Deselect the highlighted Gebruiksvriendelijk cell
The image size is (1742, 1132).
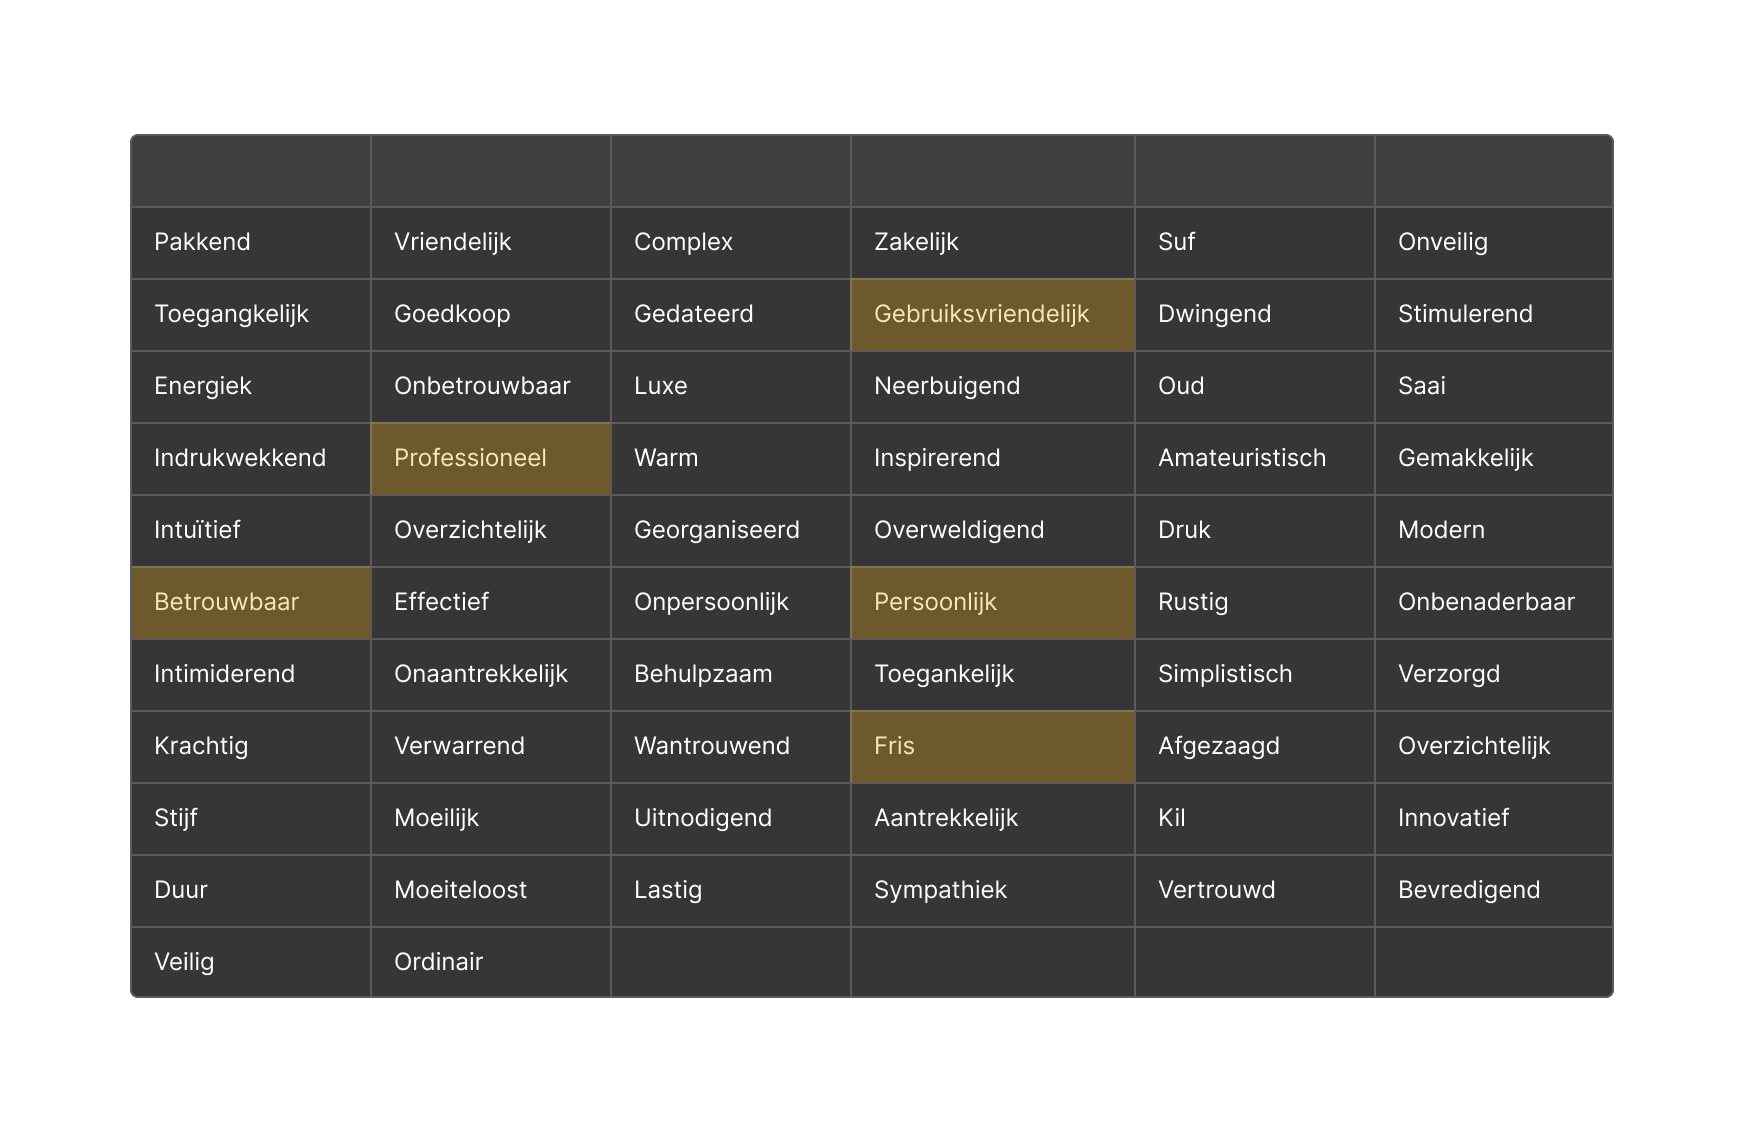tap(992, 314)
